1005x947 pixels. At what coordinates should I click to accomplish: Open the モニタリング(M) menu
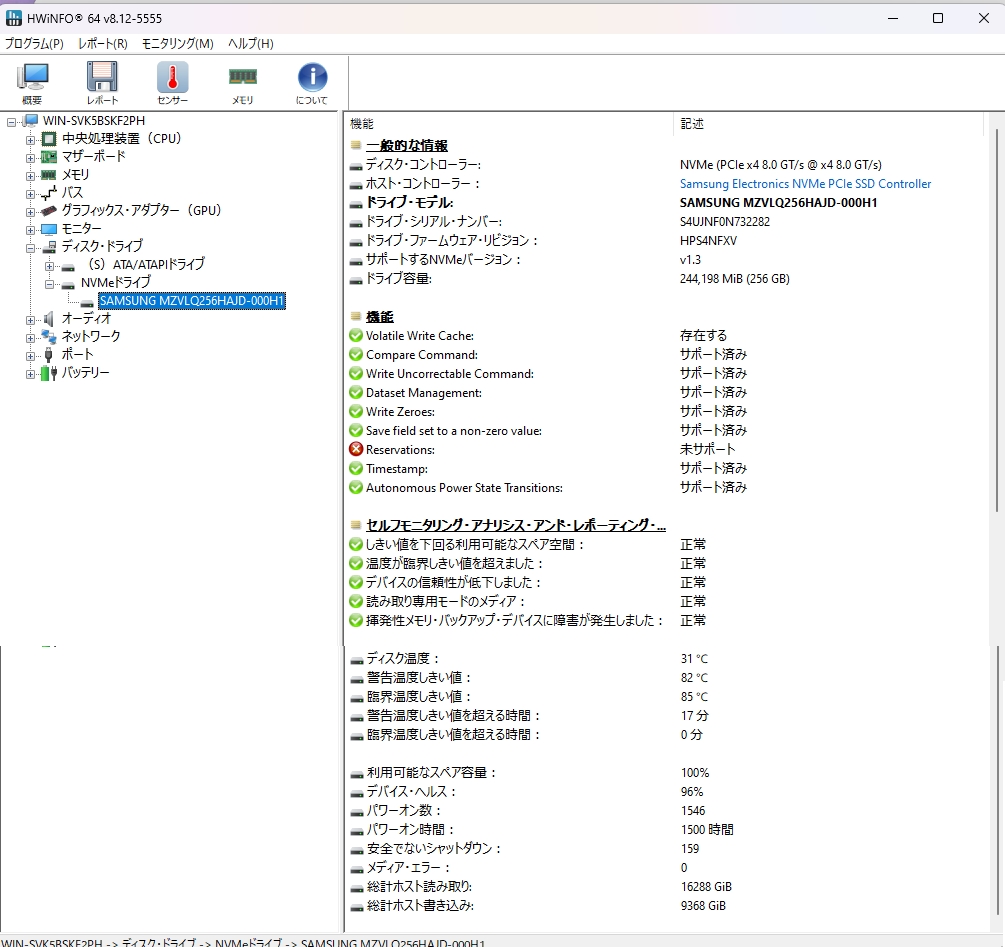[177, 44]
